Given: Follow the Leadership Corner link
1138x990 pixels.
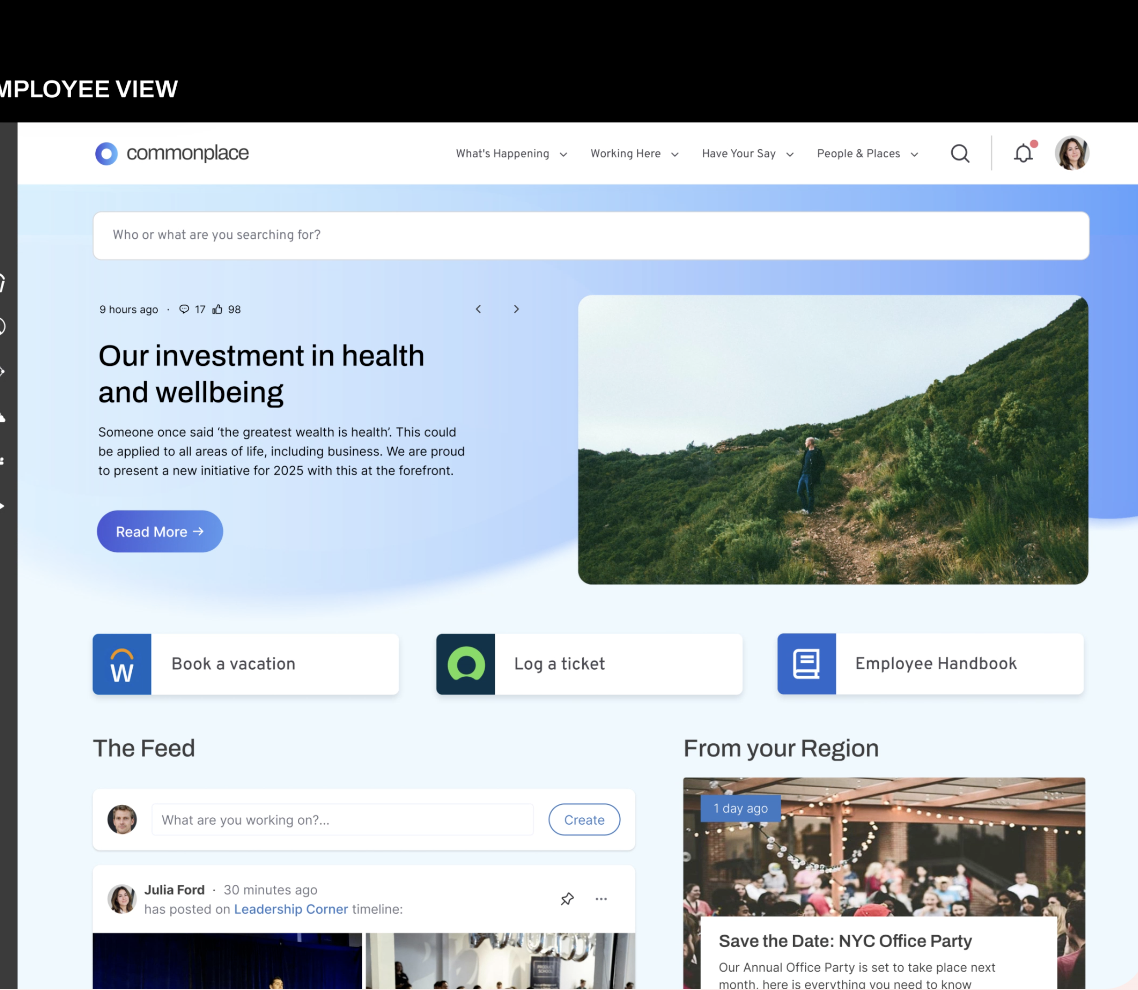Looking at the screenshot, I should [x=291, y=909].
